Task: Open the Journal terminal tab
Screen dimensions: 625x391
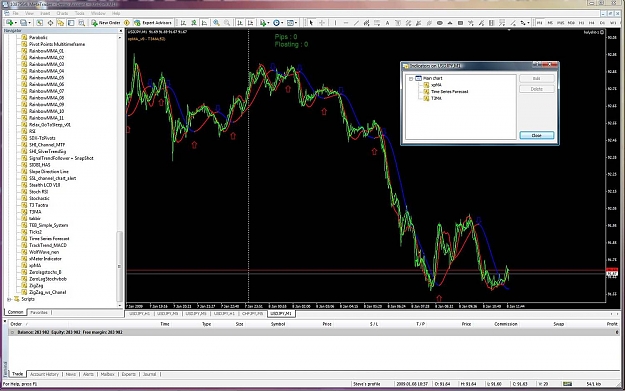Action: [149, 374]
